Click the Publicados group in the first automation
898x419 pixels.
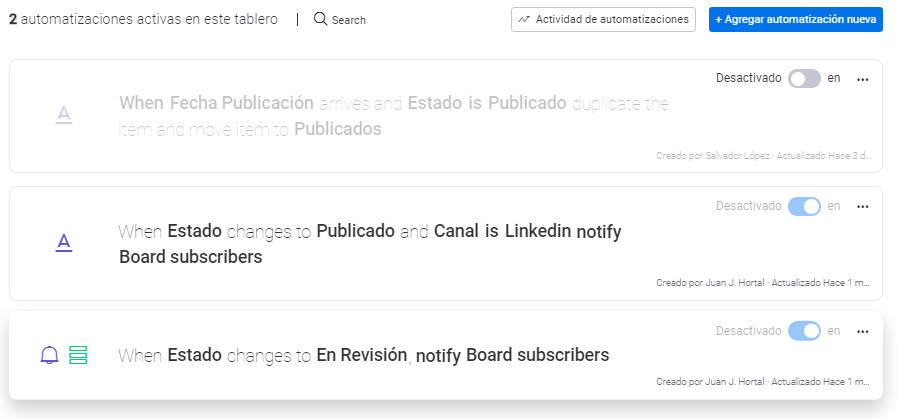click(338, 129)
